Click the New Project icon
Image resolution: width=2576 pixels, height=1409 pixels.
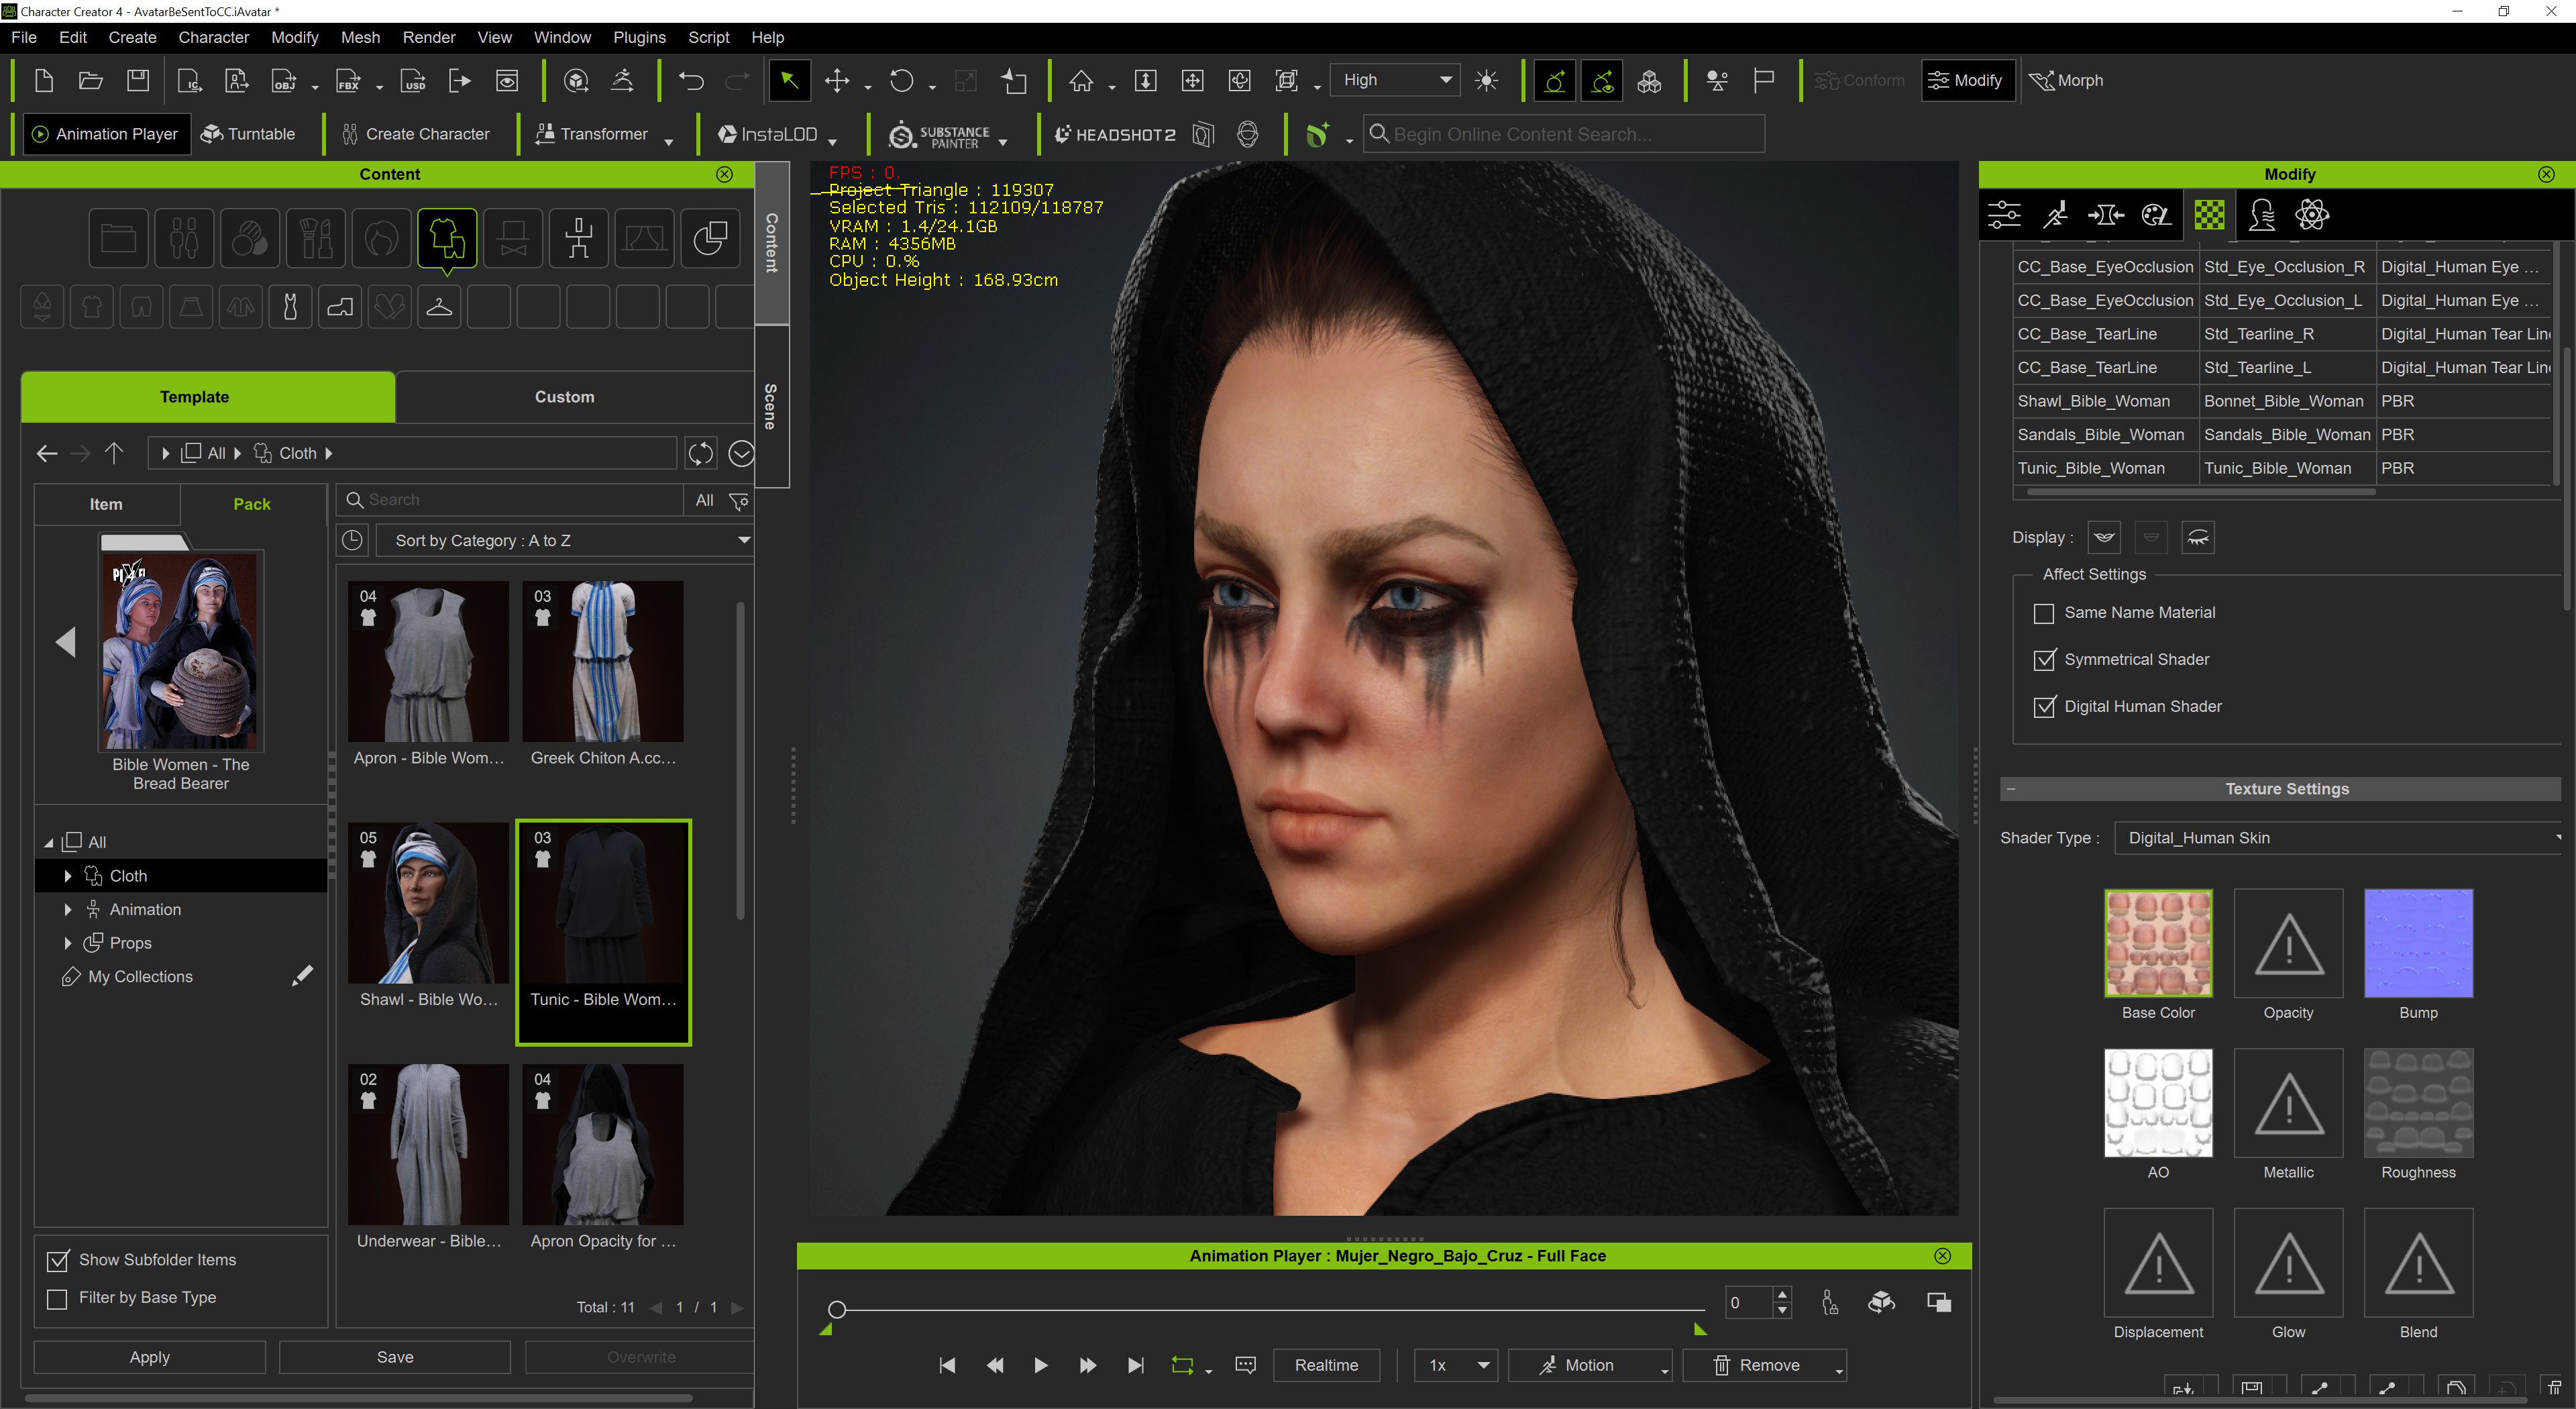[43, 81]
